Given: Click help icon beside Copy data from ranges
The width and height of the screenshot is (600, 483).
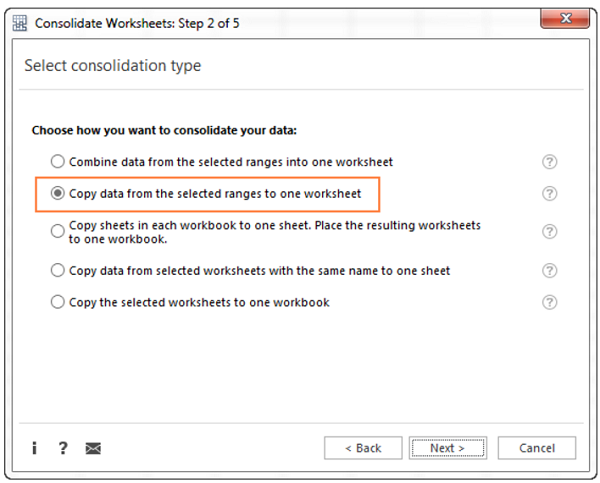Looking at the screenshot, I should point(549,194).
